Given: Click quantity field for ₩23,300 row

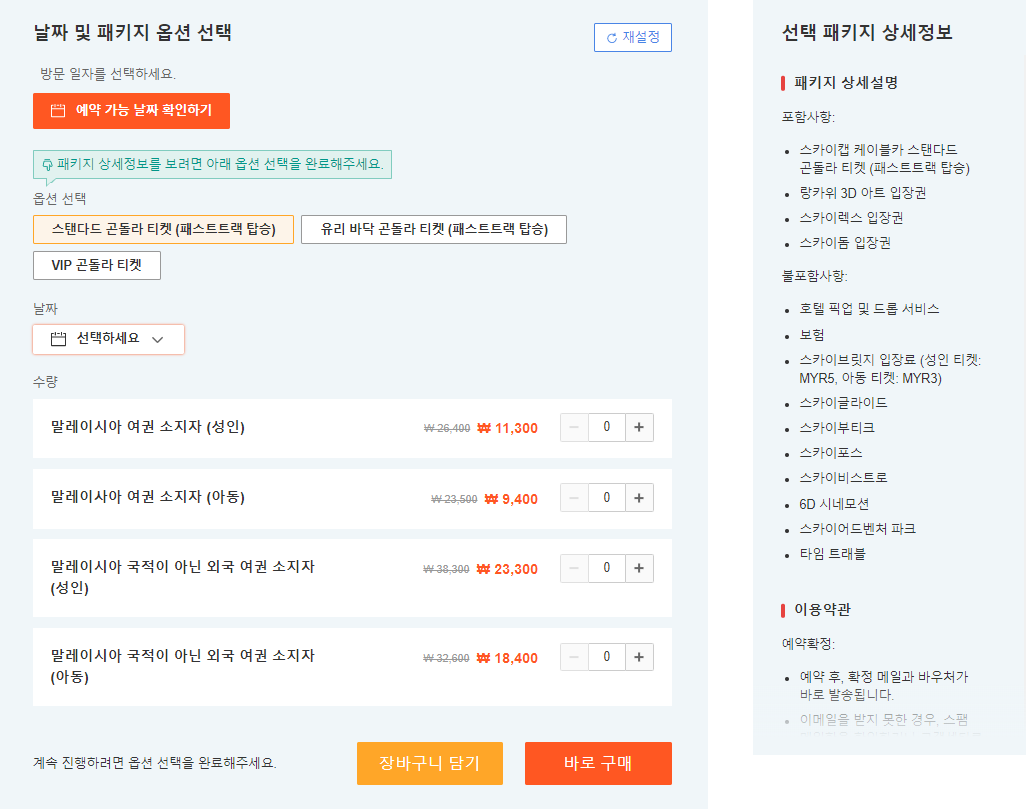Looking at the screenshot, I should 607,568.
